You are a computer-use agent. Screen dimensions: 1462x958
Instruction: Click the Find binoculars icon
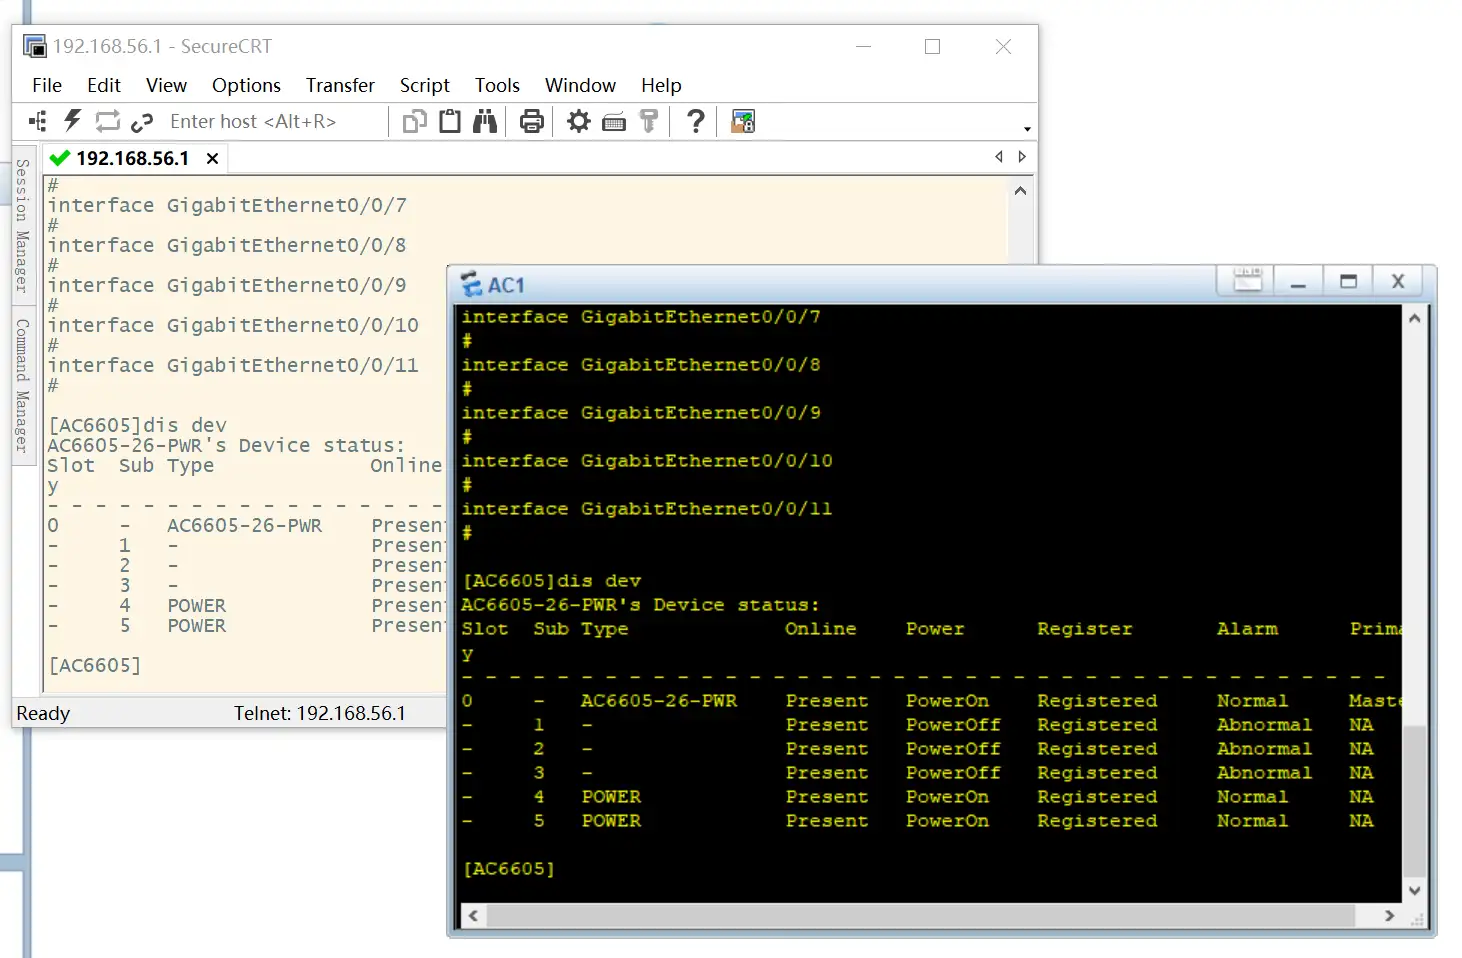tap(485, 121)
